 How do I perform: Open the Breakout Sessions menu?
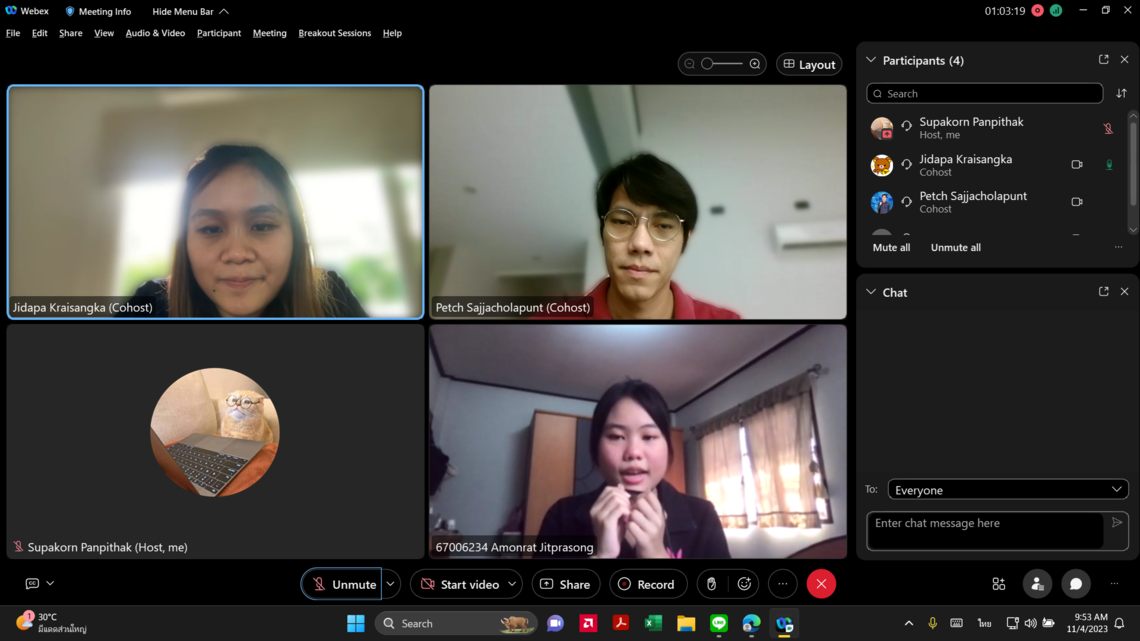click(x=334, y=33)
